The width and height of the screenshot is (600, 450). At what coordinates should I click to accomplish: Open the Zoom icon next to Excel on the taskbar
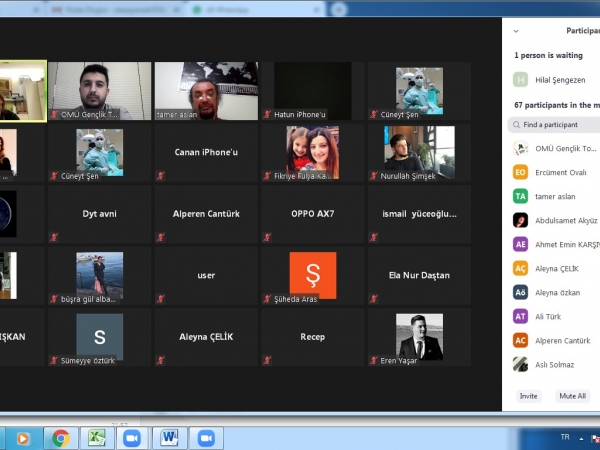[x=132, y=438]
